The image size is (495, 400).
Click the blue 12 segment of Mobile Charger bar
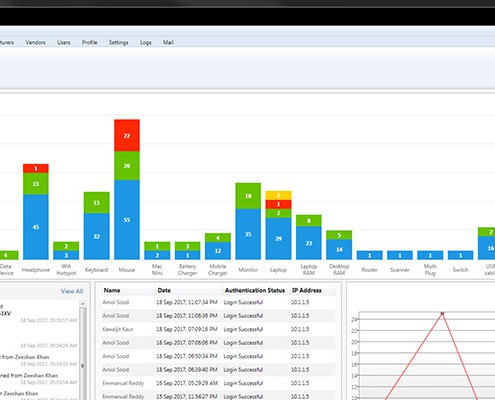click(218, 251)
